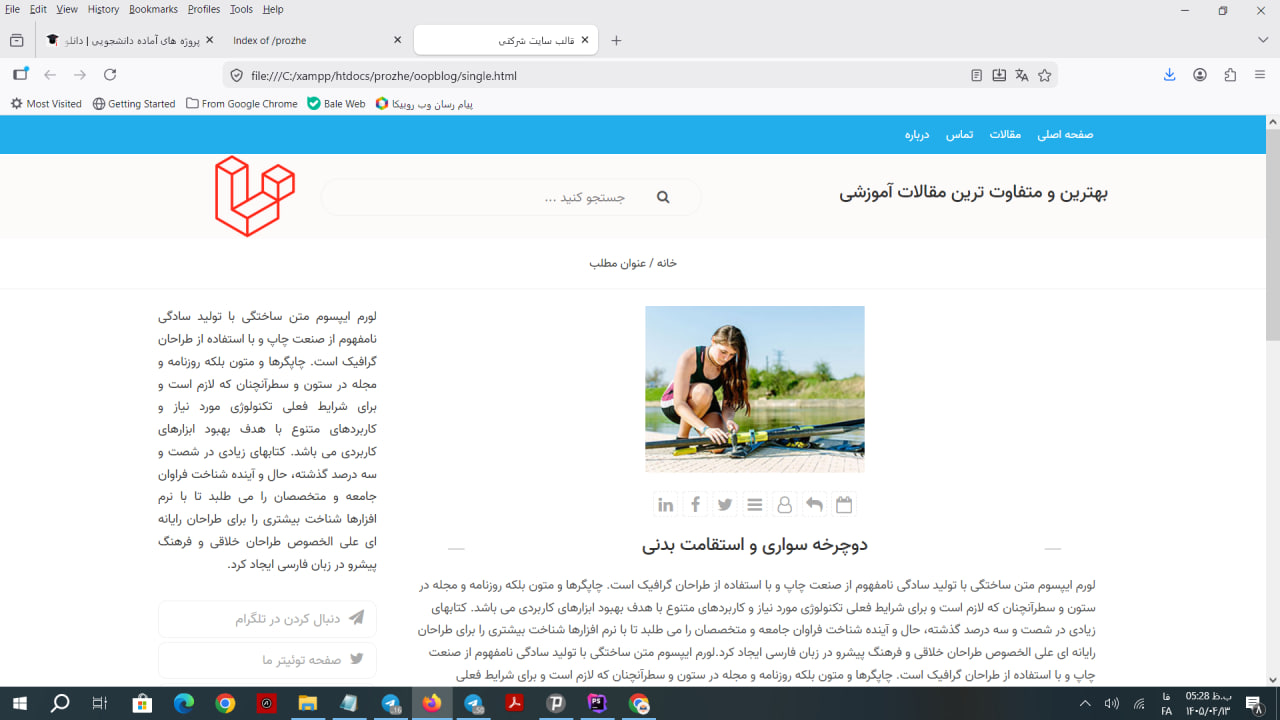Go to تماس nav link
The width and height of the screenshot is (1280, 720).
960,135
